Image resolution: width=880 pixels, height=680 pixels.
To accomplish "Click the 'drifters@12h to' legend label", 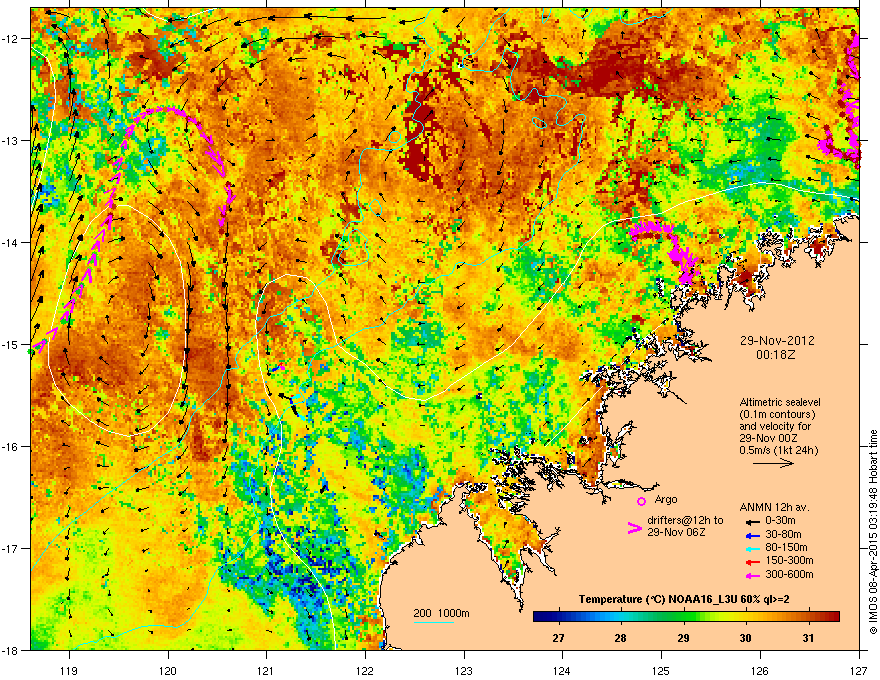I will coord(685,521).
